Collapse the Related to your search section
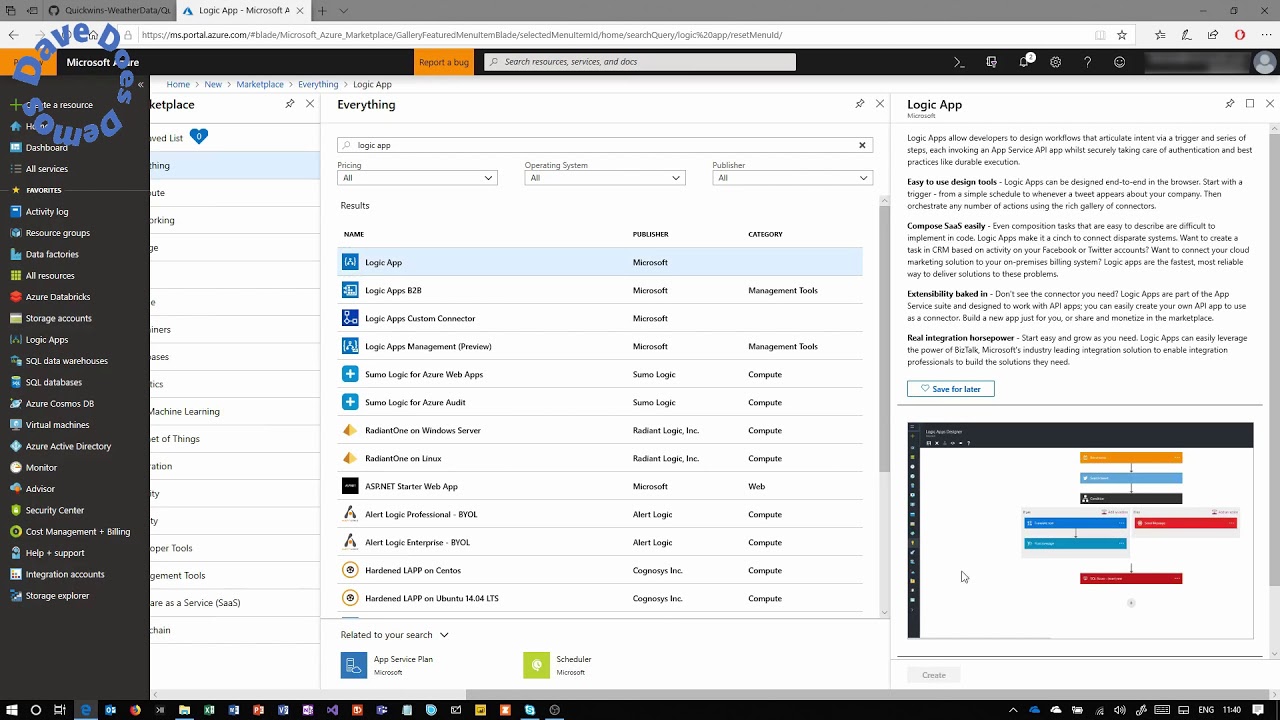1280x720 pixels. pyautogui.click(x=444, y=635)
